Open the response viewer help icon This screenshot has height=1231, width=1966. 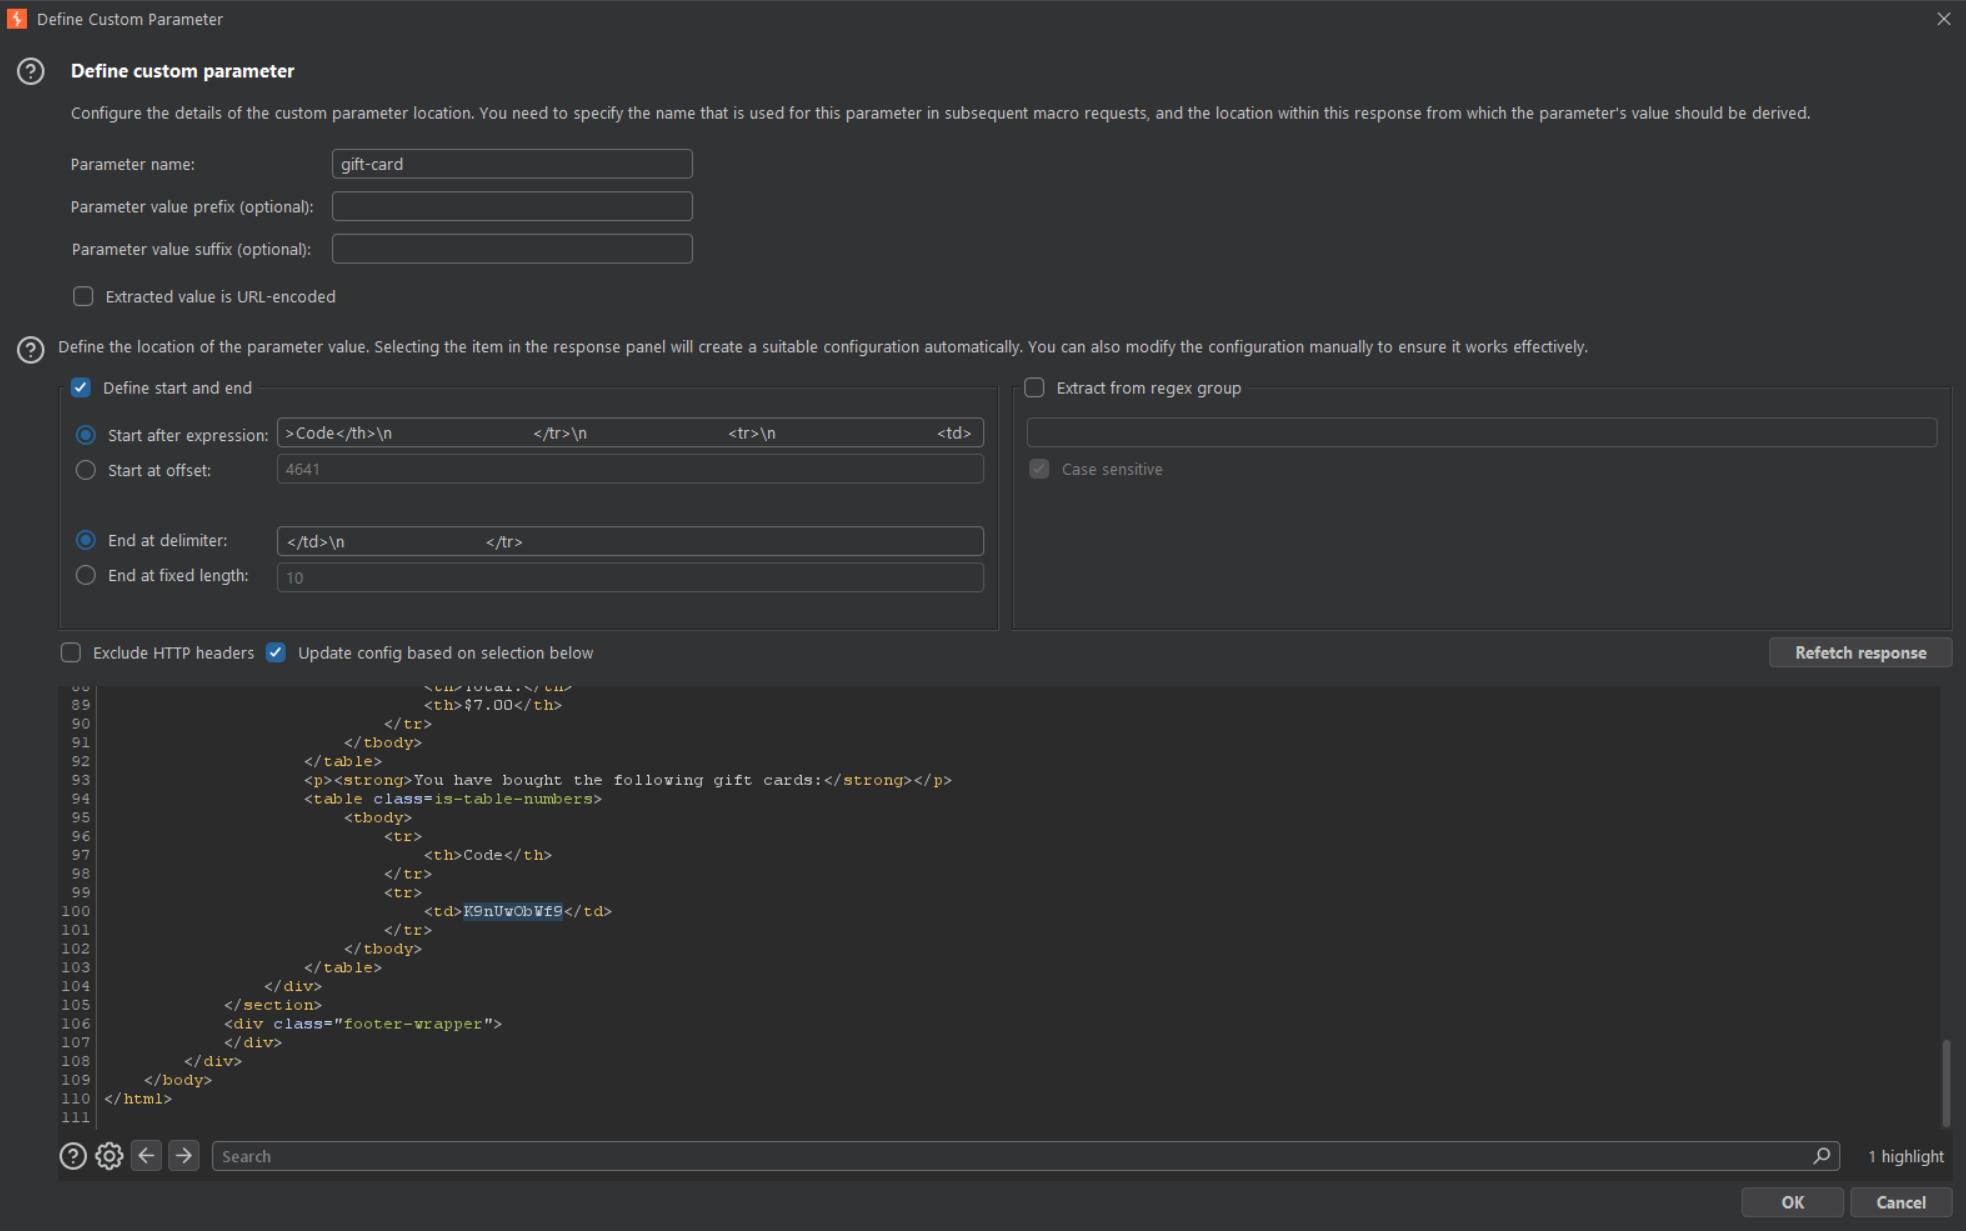[x=73, y=1156]
